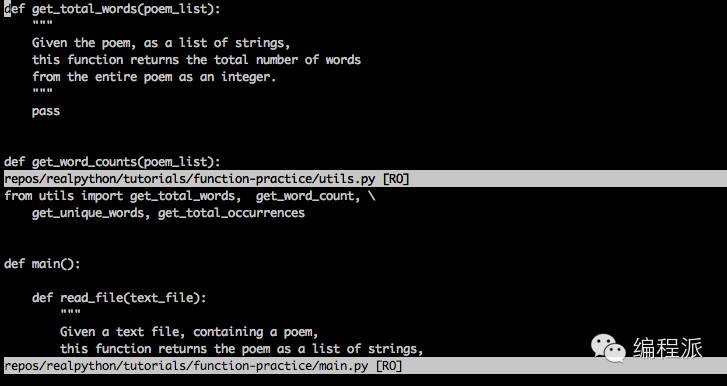Click the def main() line

(42, 264)
